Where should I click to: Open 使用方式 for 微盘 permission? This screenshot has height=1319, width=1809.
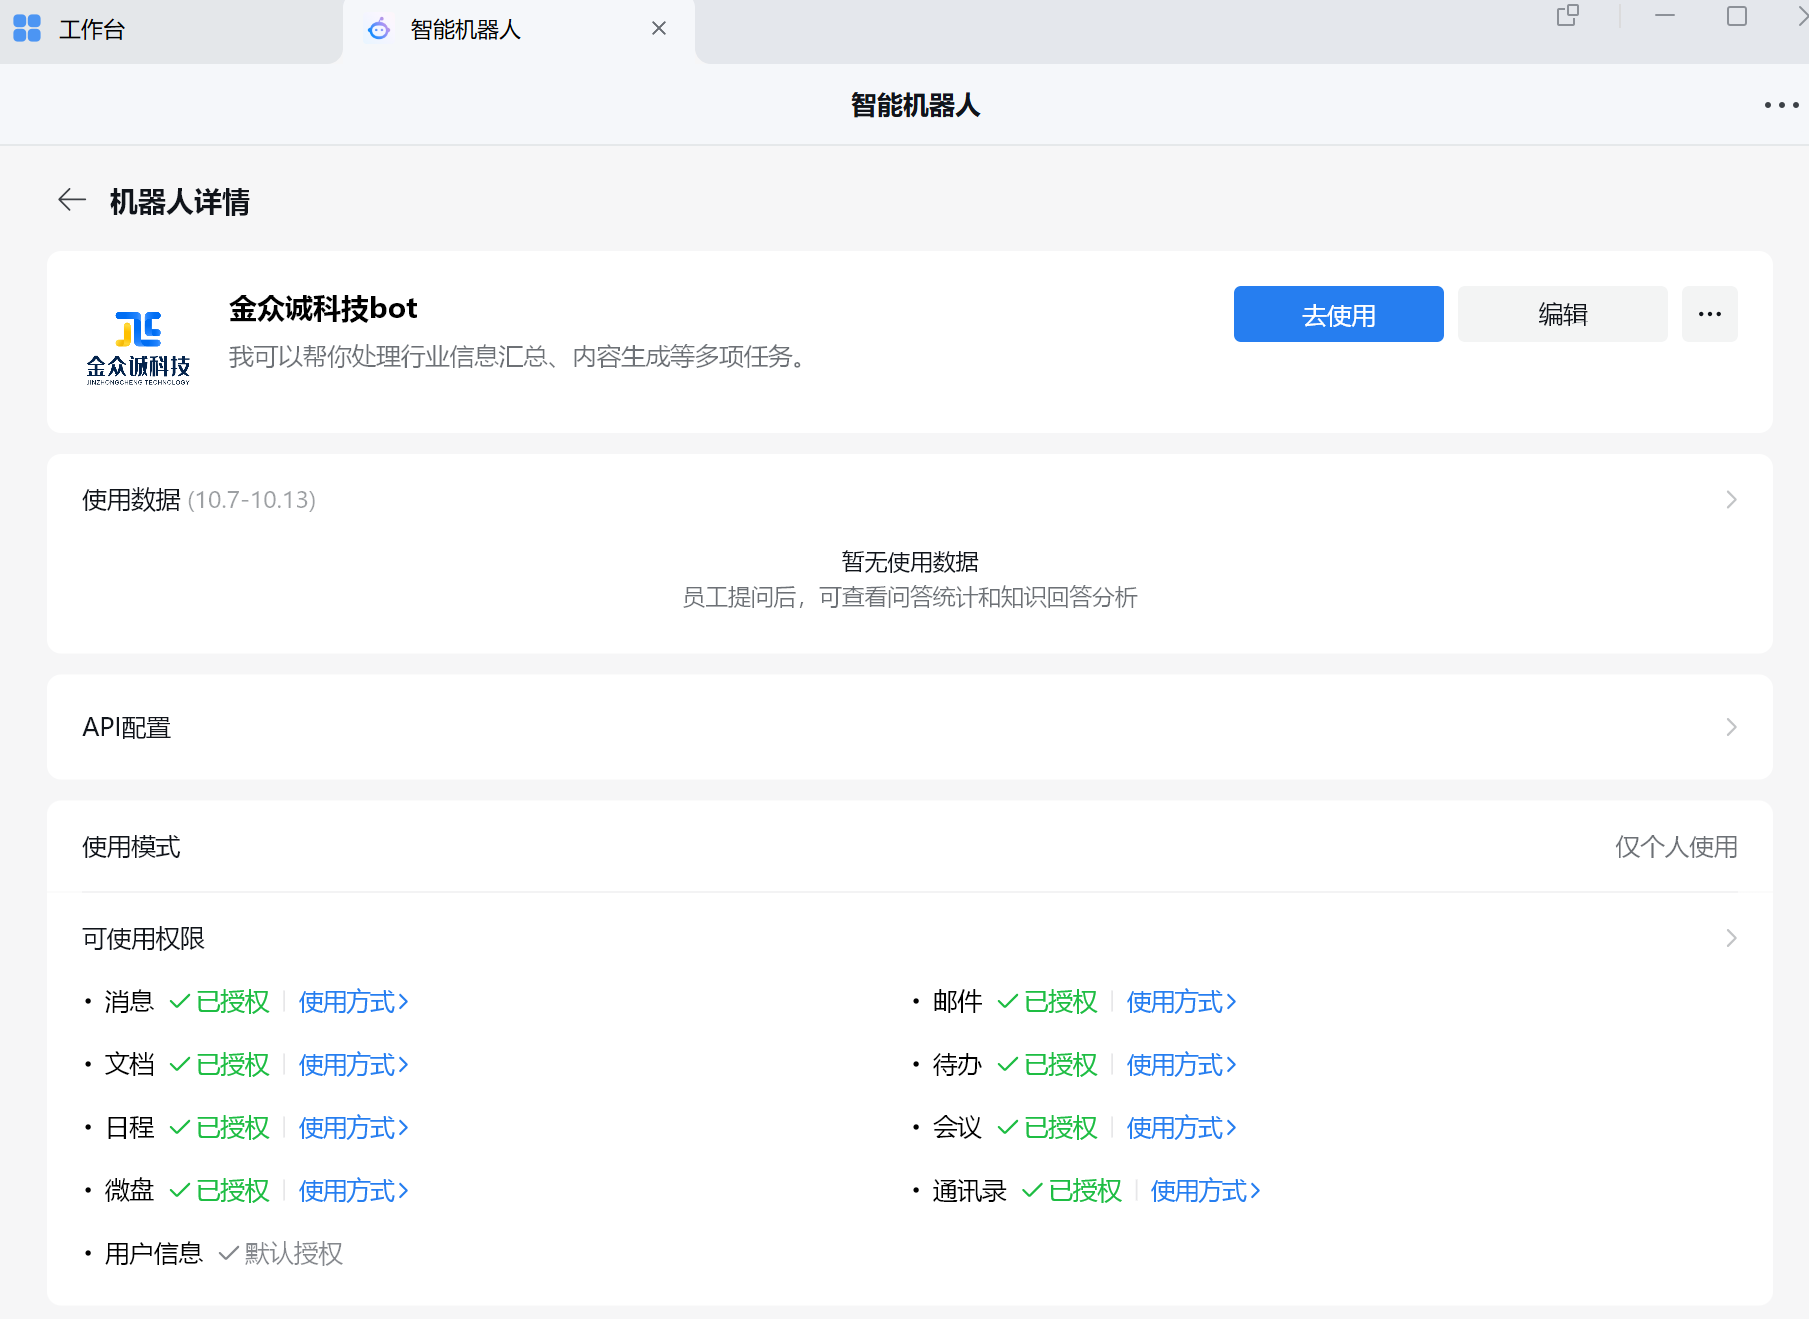point(354,1191)
